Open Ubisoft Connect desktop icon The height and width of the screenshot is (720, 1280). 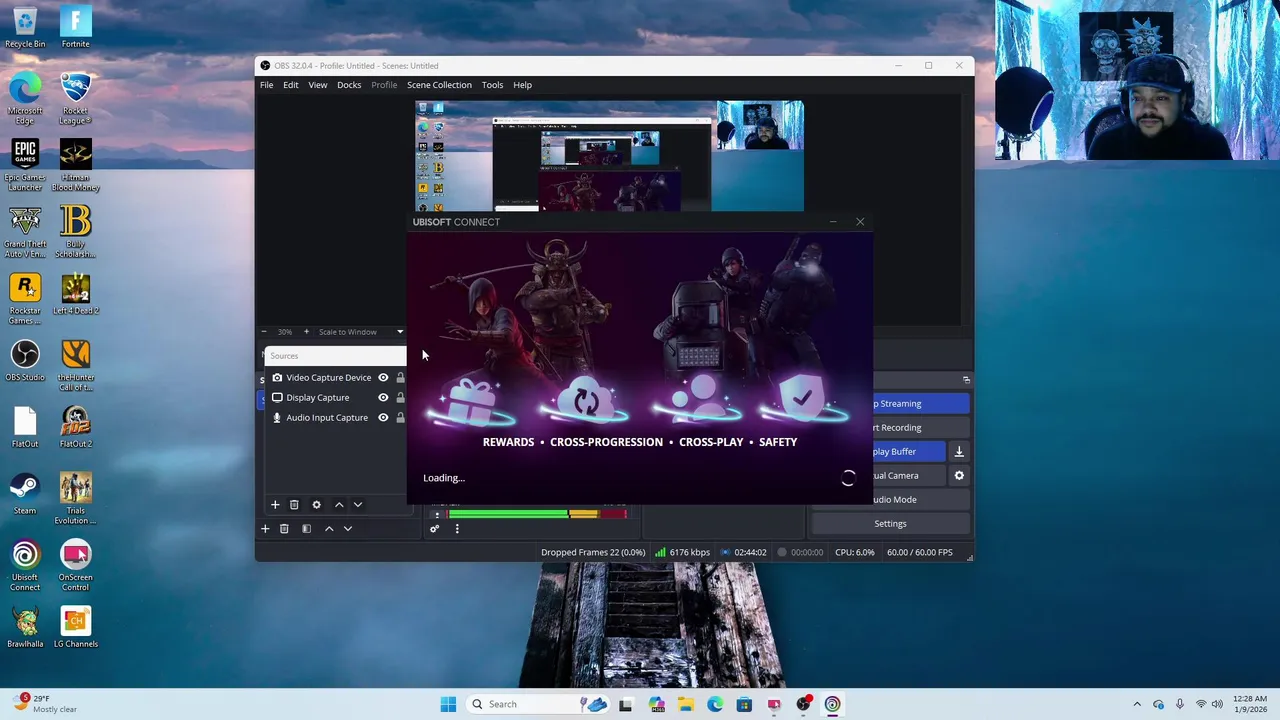25,566
